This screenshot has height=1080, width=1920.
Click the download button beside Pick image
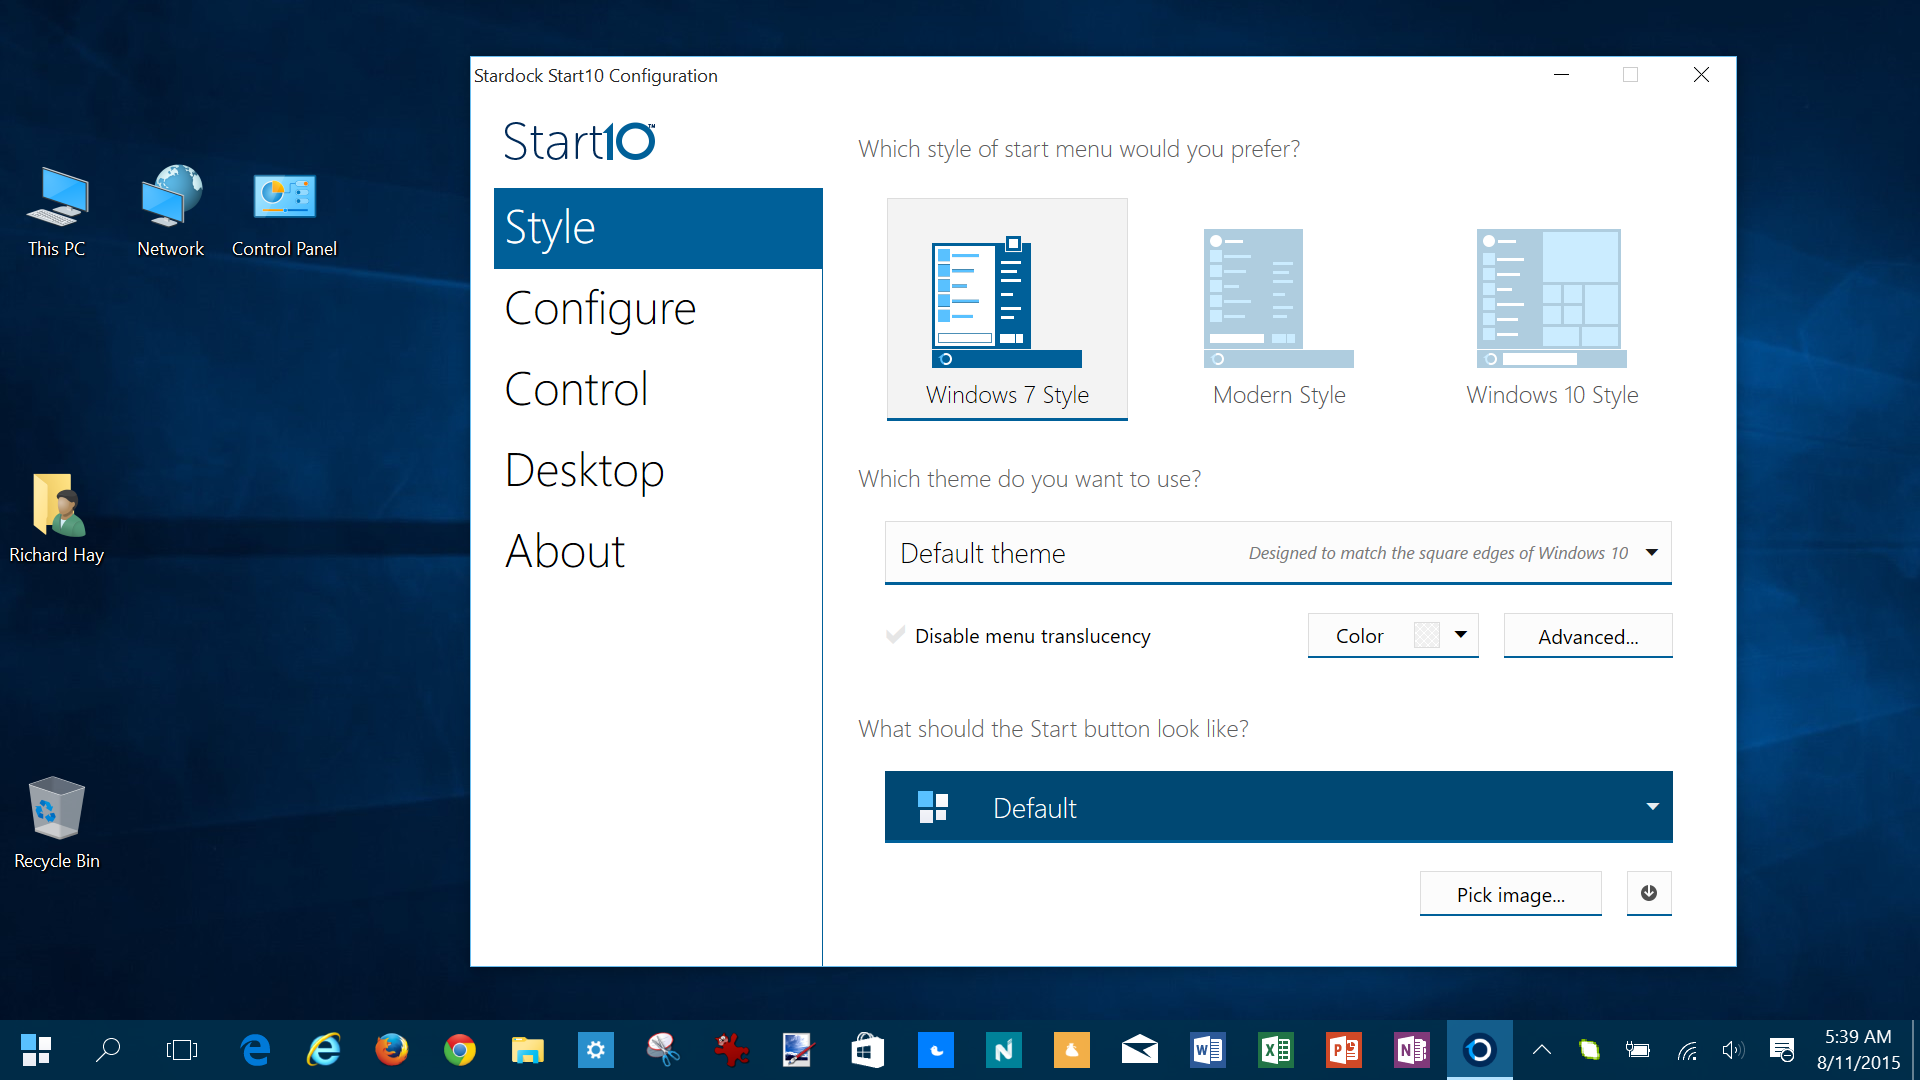click(1648, 893)
